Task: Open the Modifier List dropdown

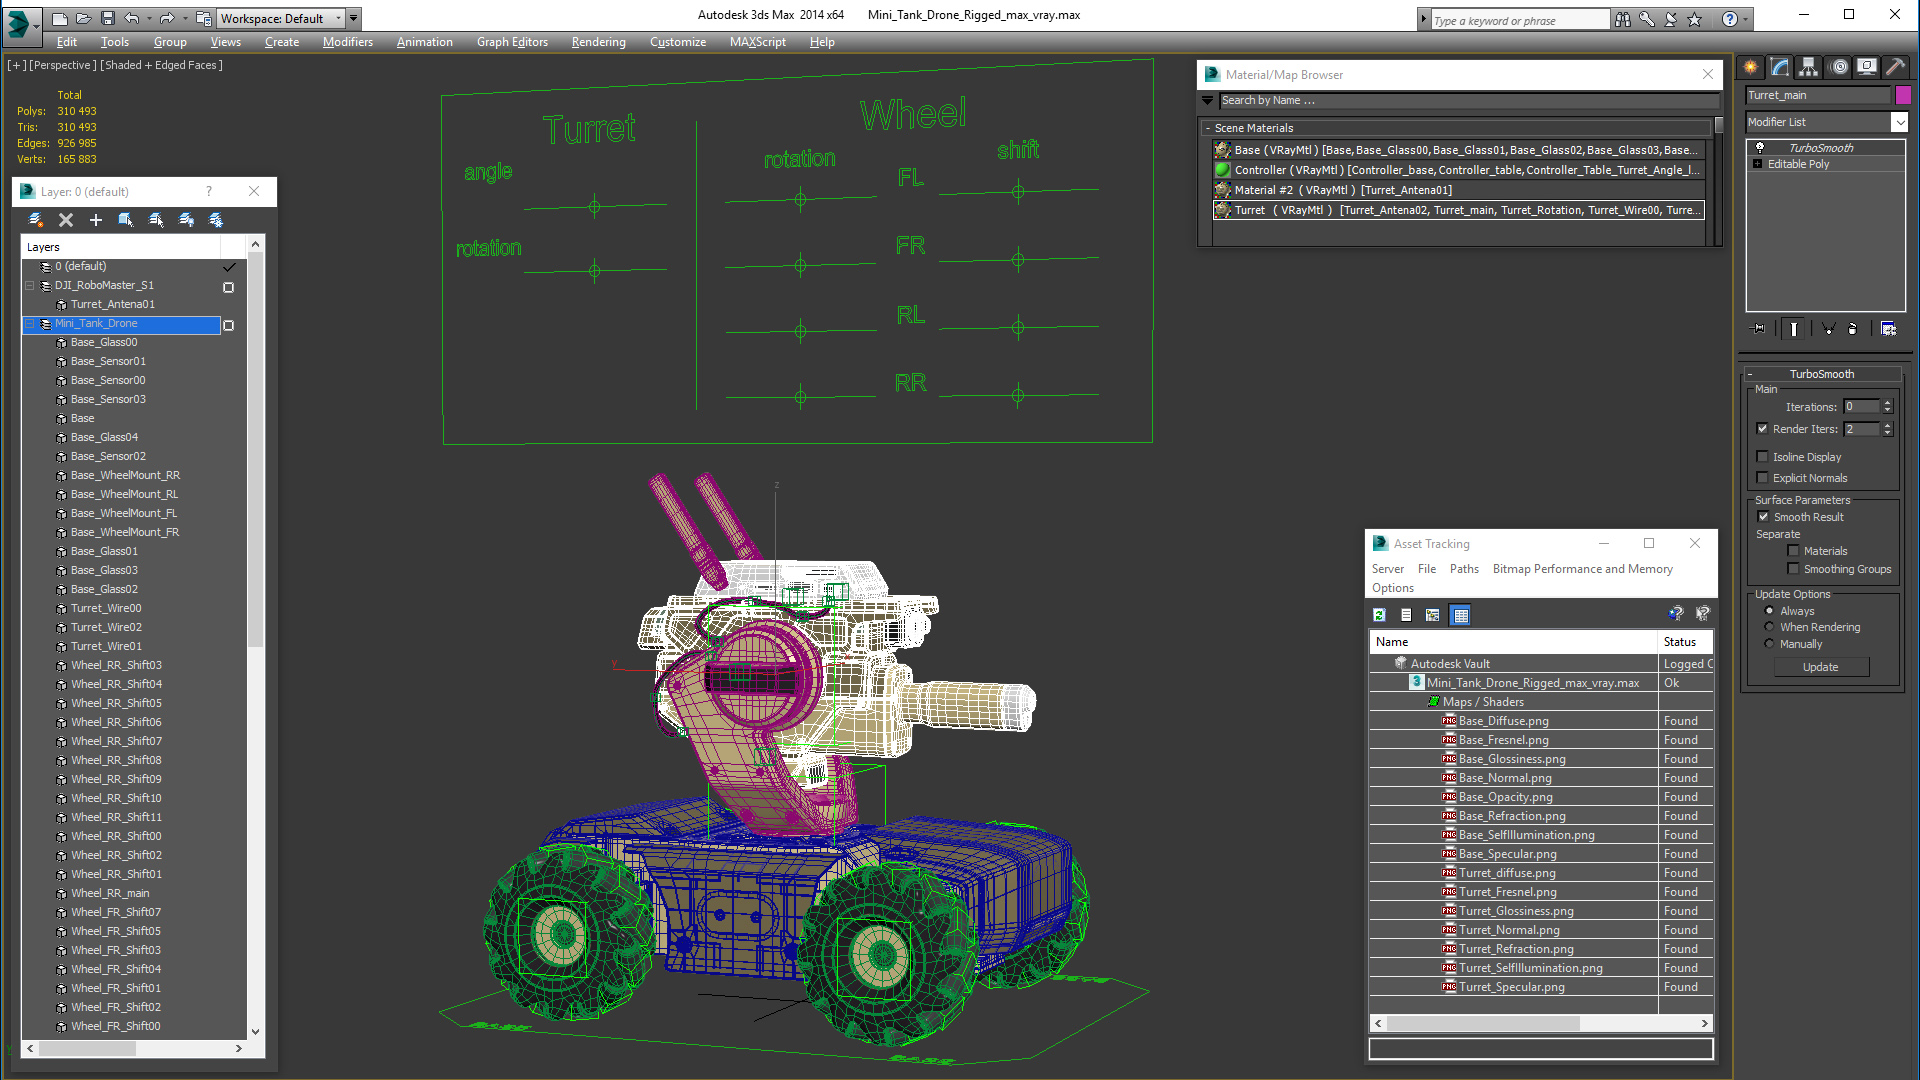Action: [1899, 122]
